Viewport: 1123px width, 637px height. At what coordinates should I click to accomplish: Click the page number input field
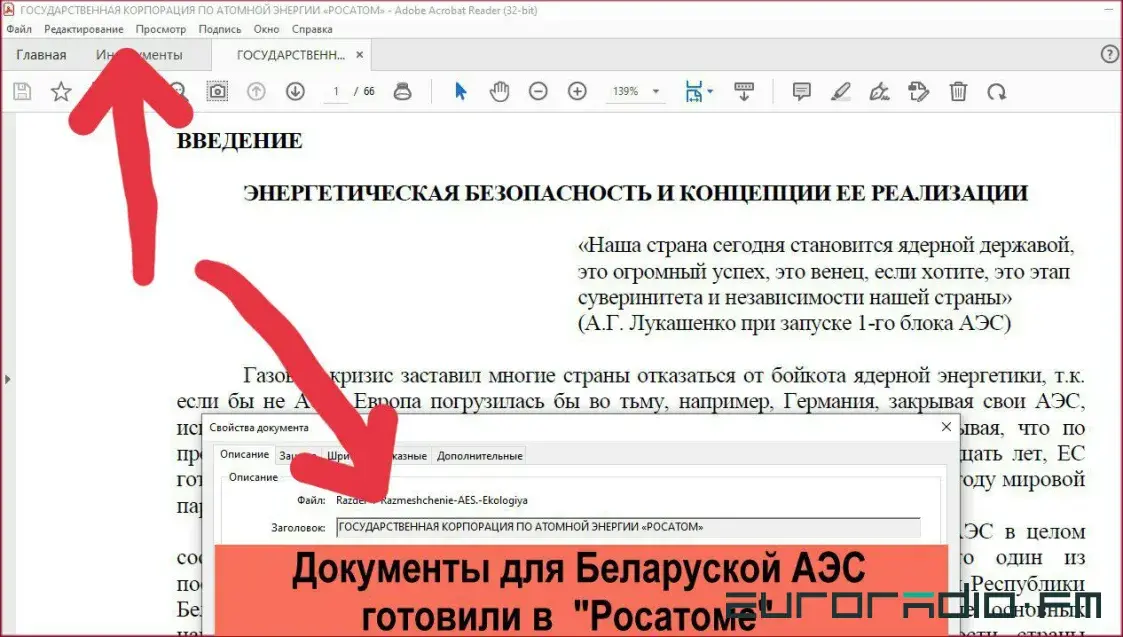(337, 92)
